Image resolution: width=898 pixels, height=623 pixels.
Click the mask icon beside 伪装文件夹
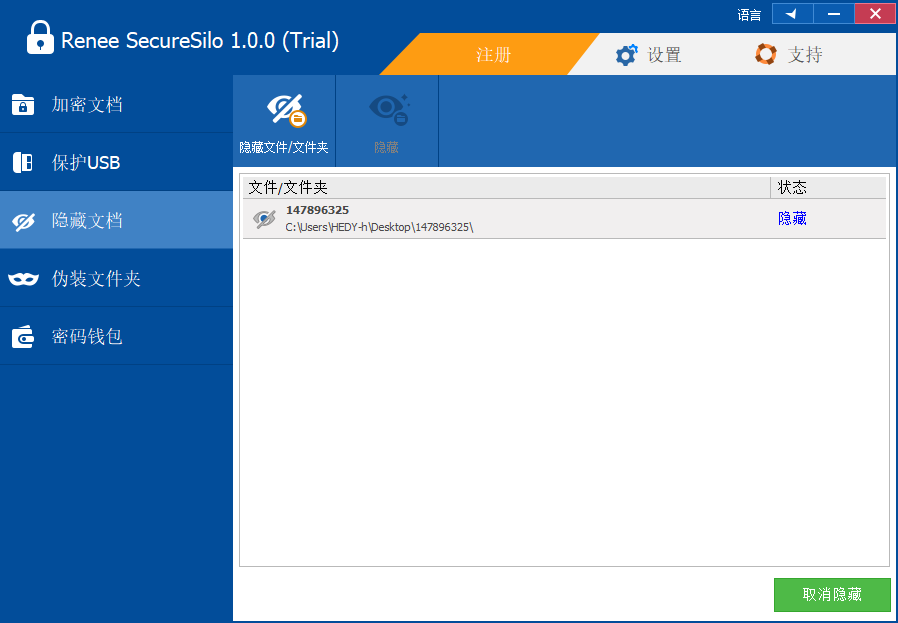coord(23,279)
